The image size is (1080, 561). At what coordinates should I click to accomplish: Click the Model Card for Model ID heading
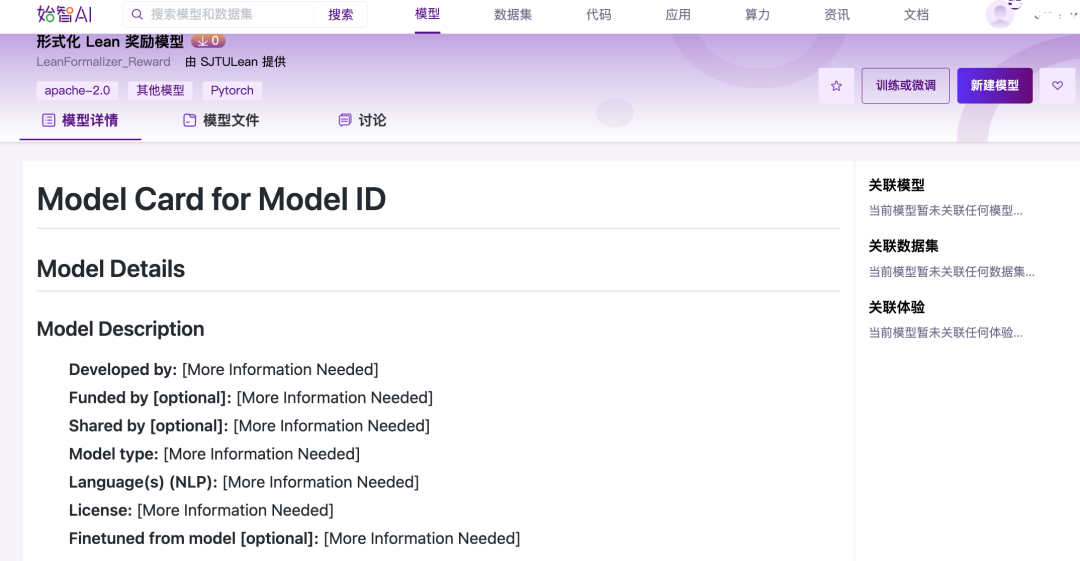point(211,200)
